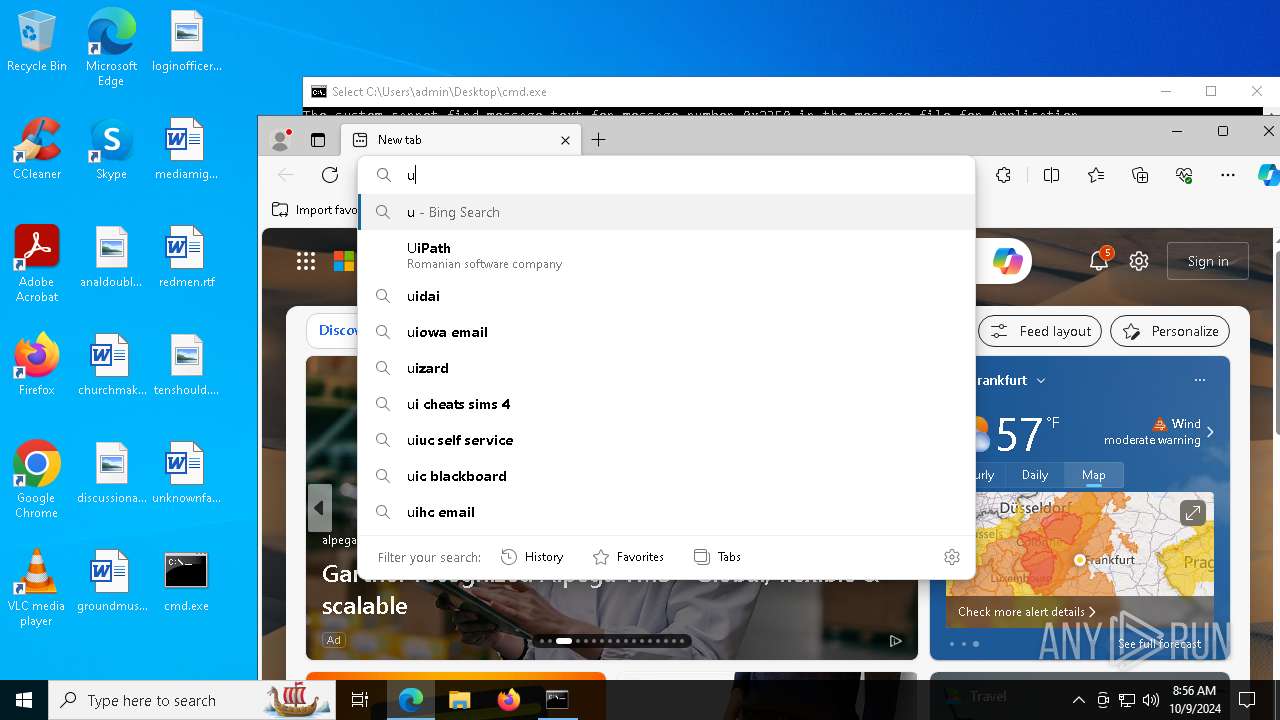Viewport: 1280px width, 720px height.
Task: Click the Microsoft logo on page
Action: 344,261
